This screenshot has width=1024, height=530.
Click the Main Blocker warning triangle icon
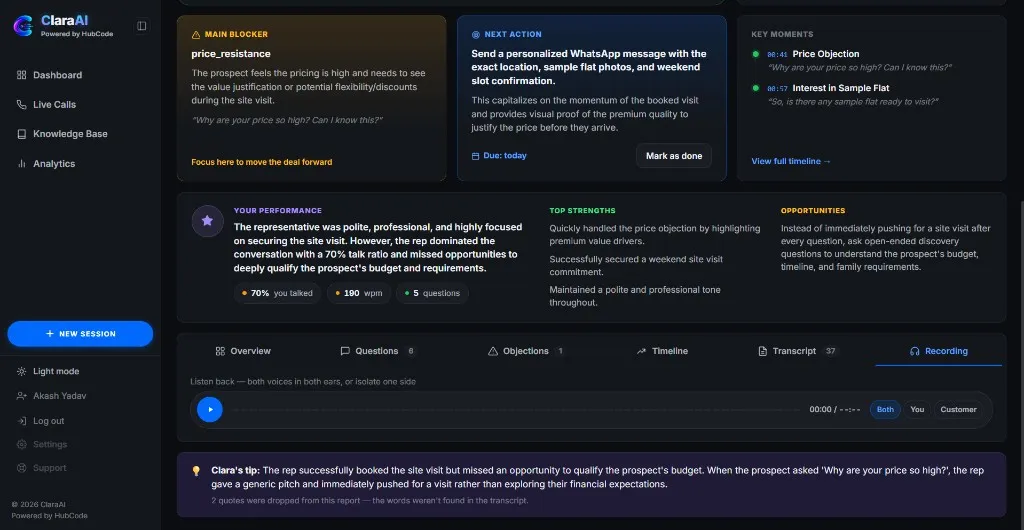[196, 35]
